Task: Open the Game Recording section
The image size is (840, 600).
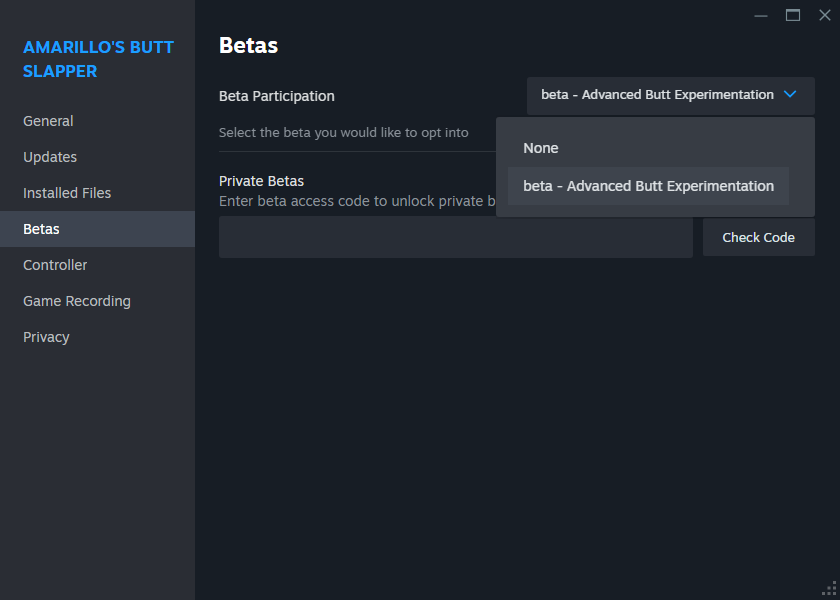Action: 76,300
